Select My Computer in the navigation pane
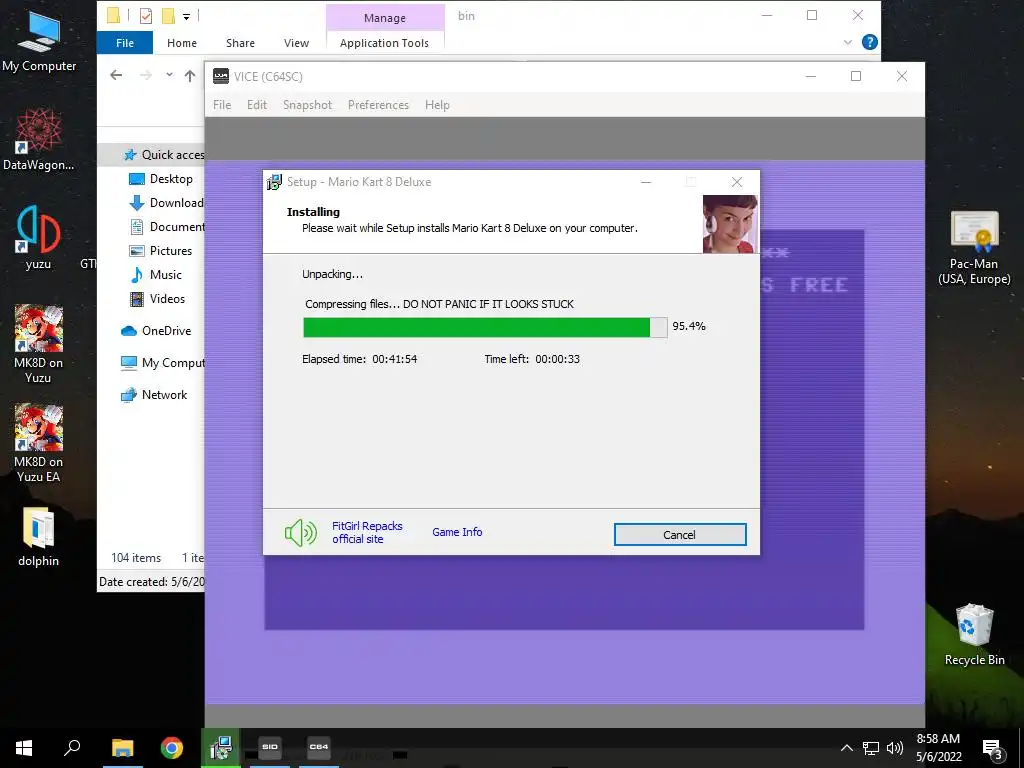The width and height of the screenshot is (1024, 768). [163, 362]
